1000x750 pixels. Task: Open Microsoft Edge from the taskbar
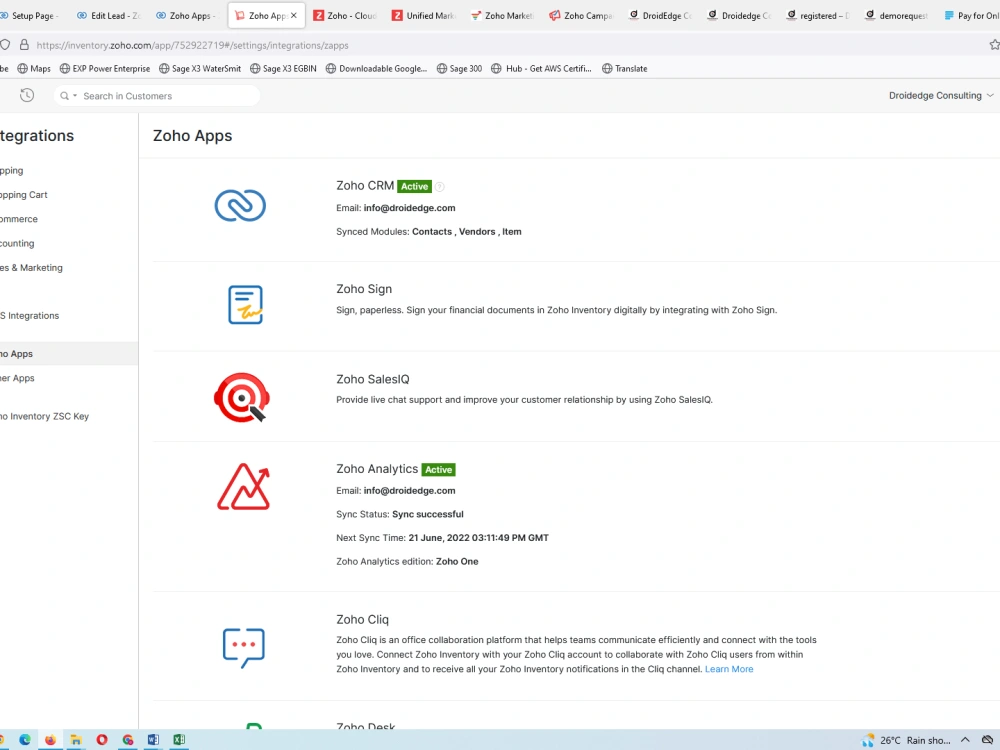25,740
